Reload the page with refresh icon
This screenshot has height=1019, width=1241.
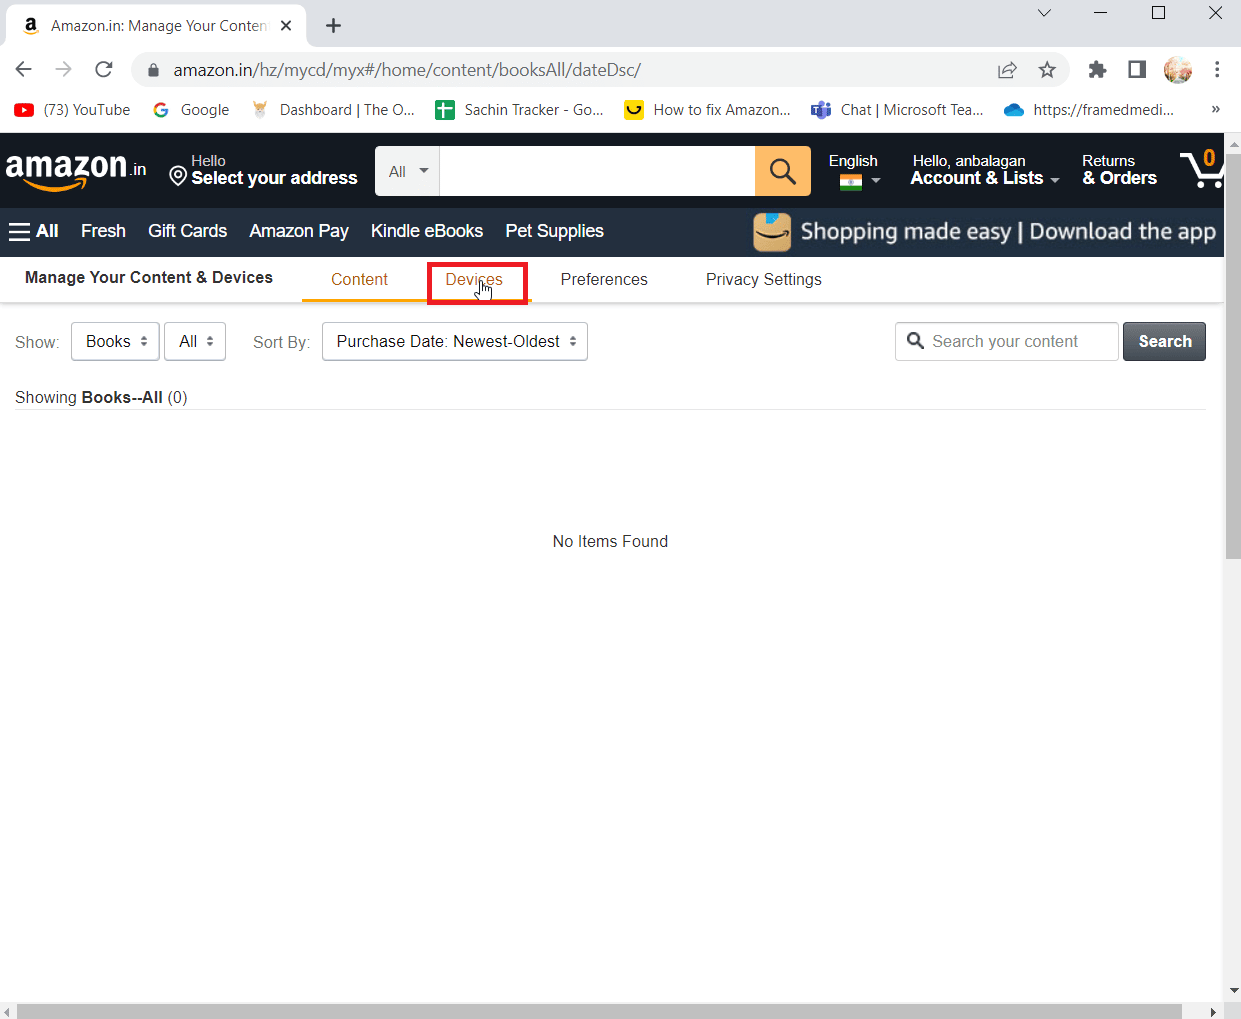point(103,69)
